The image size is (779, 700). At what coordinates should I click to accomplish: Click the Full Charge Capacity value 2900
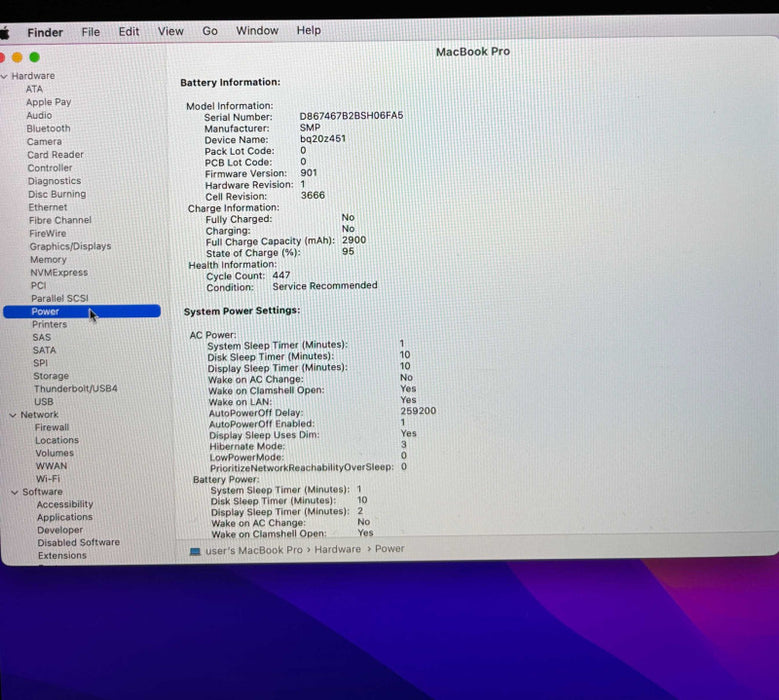[x=354, y=240]
